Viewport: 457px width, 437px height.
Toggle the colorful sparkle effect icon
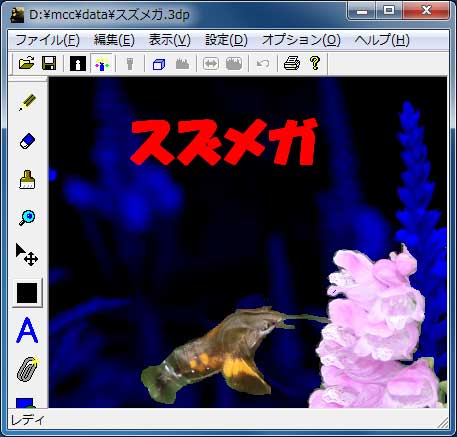(x=102, y=63)
